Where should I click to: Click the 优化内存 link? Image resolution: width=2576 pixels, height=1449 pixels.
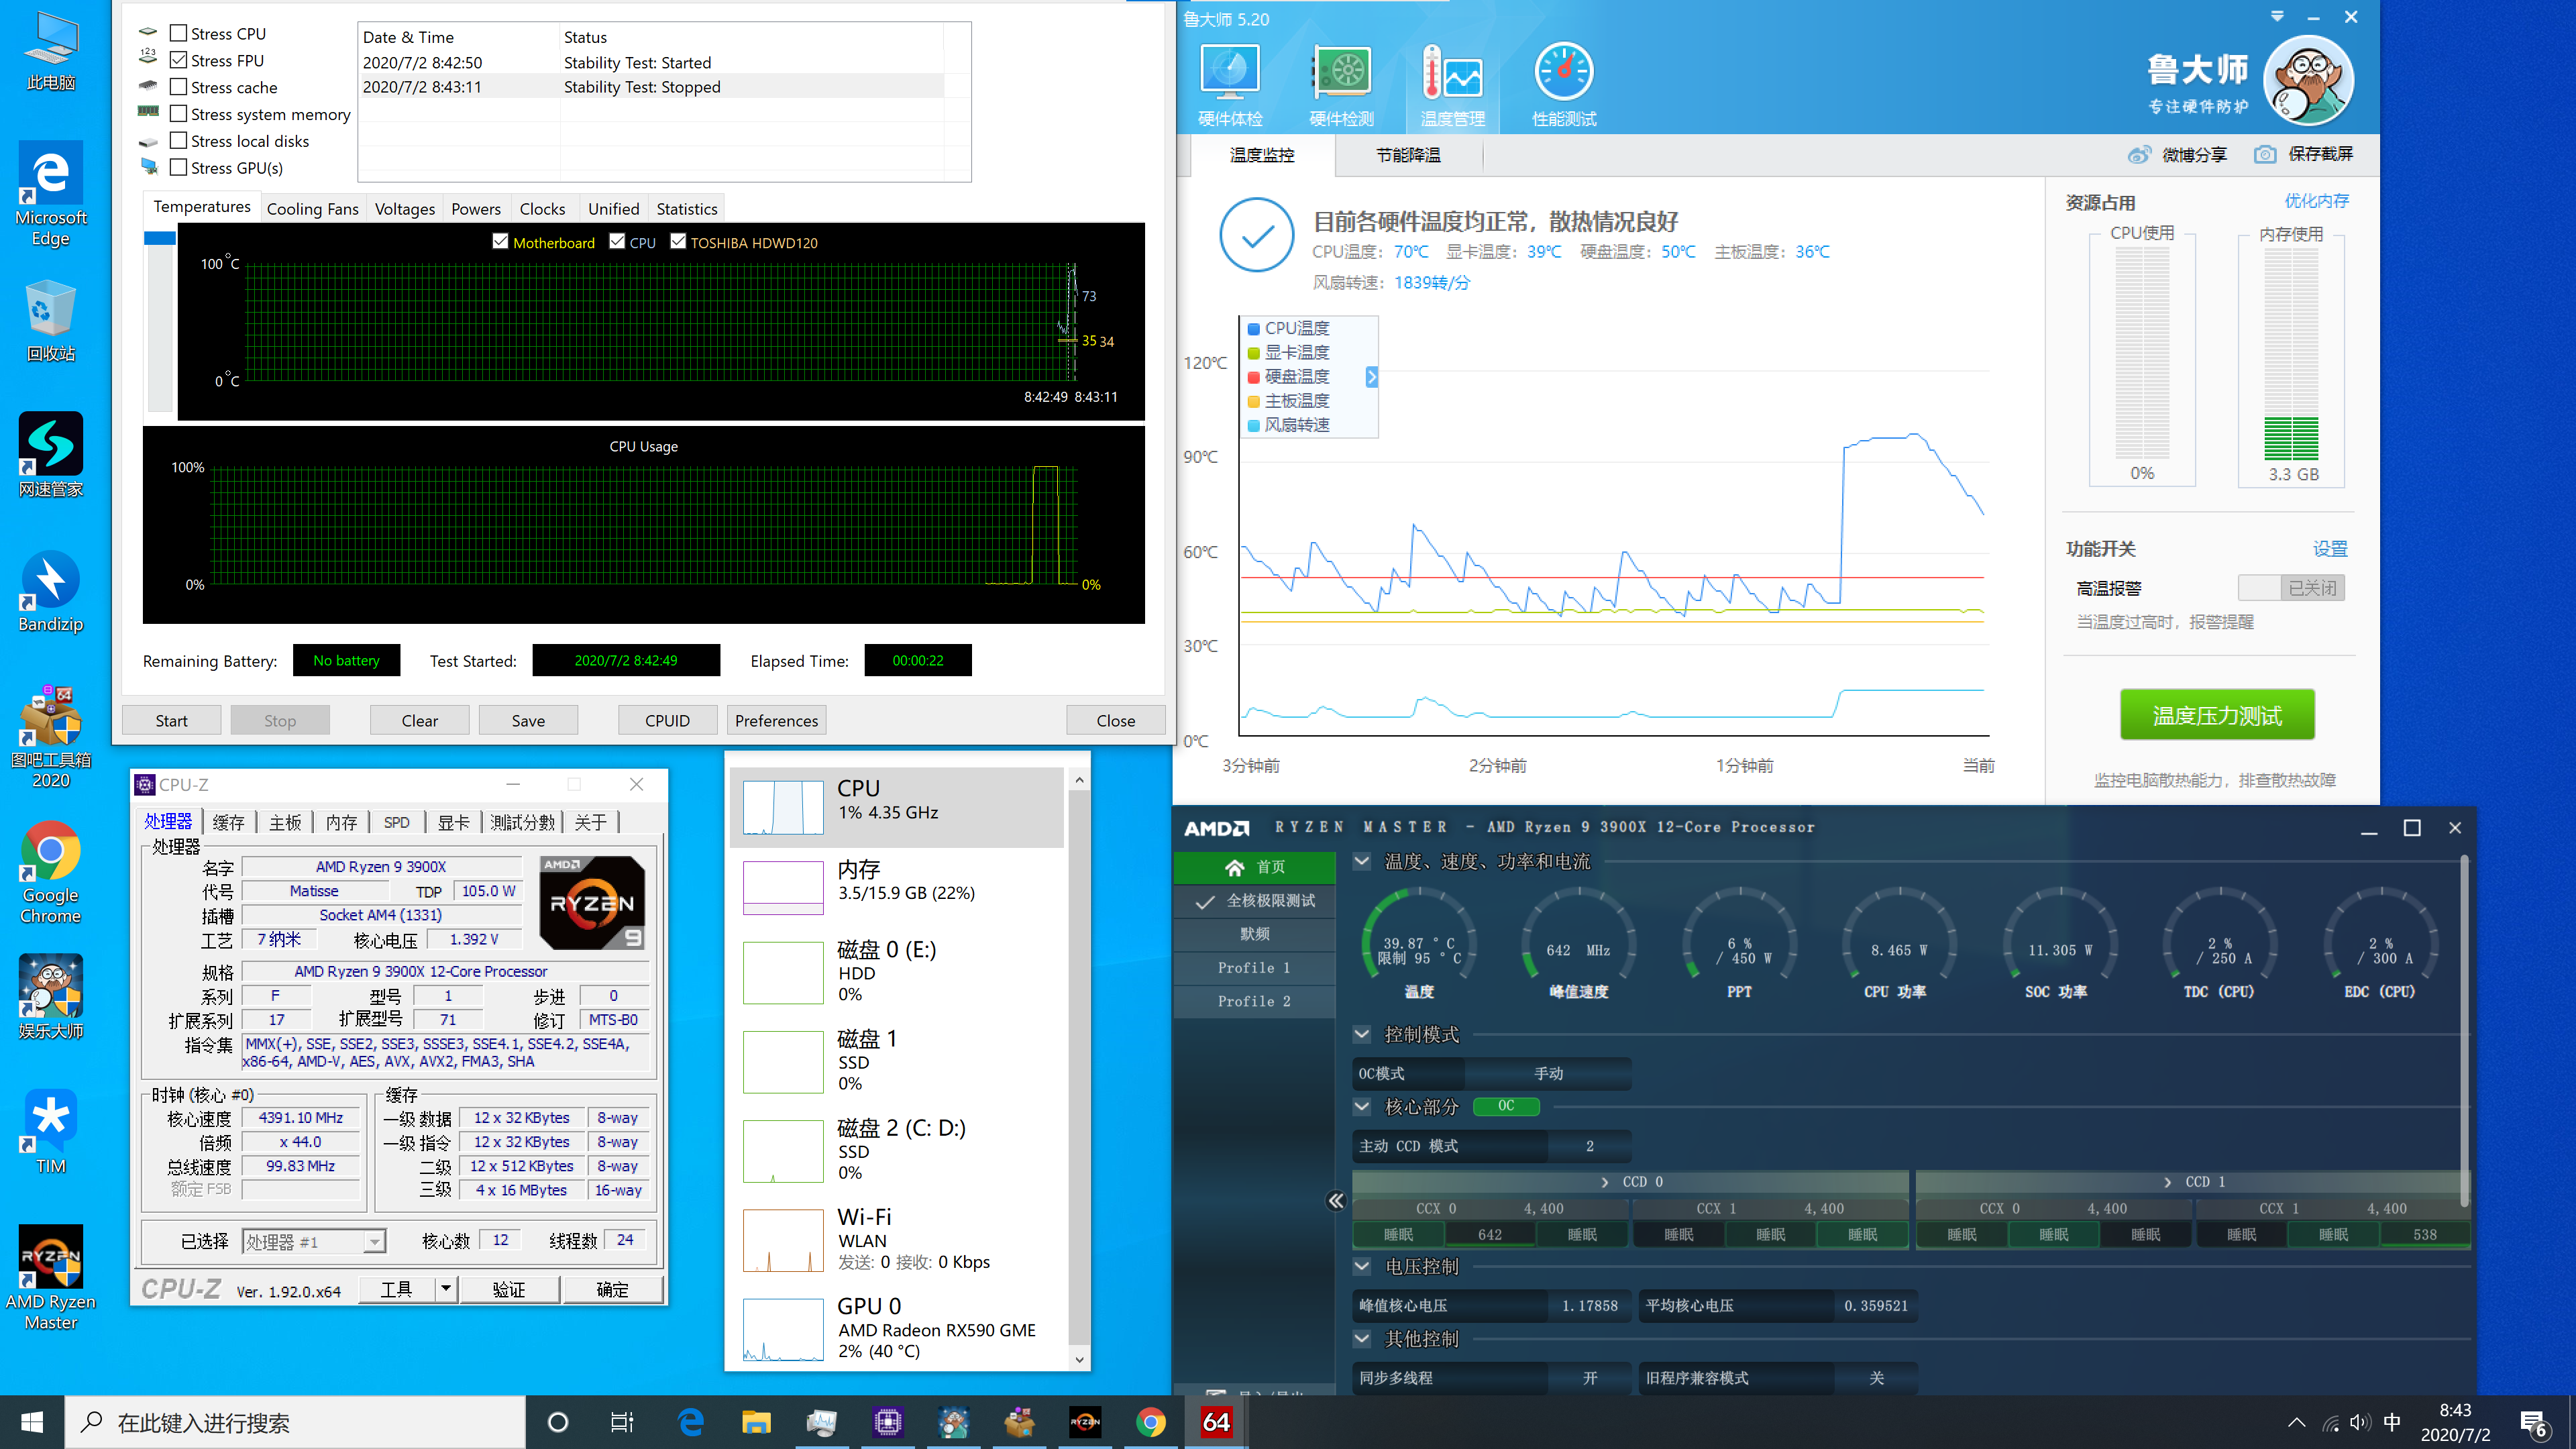[x=2317, y=201]
